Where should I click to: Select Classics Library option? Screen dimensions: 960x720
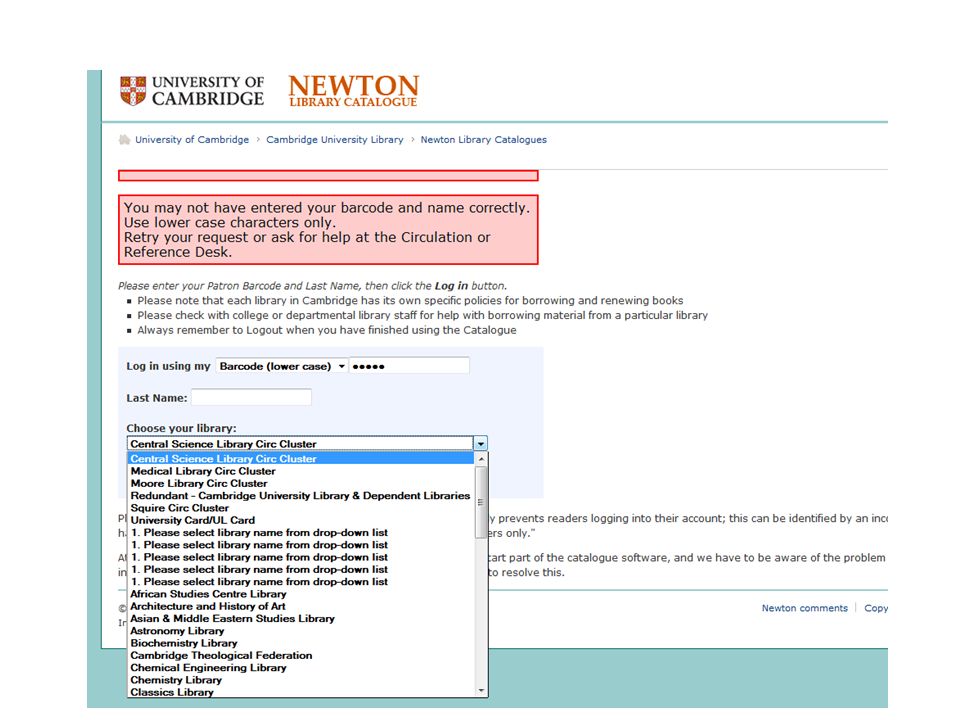pyautogui.click(x=300, y=692)
